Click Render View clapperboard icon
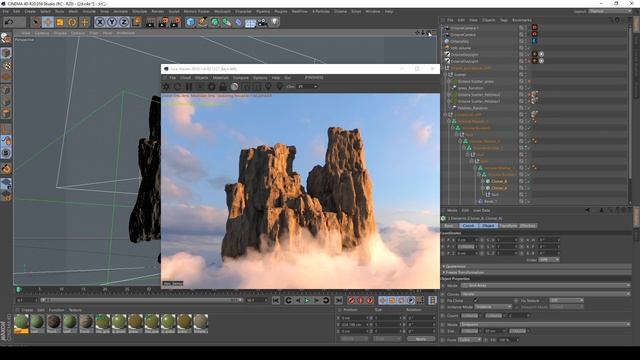 click(x=150, y=22)
